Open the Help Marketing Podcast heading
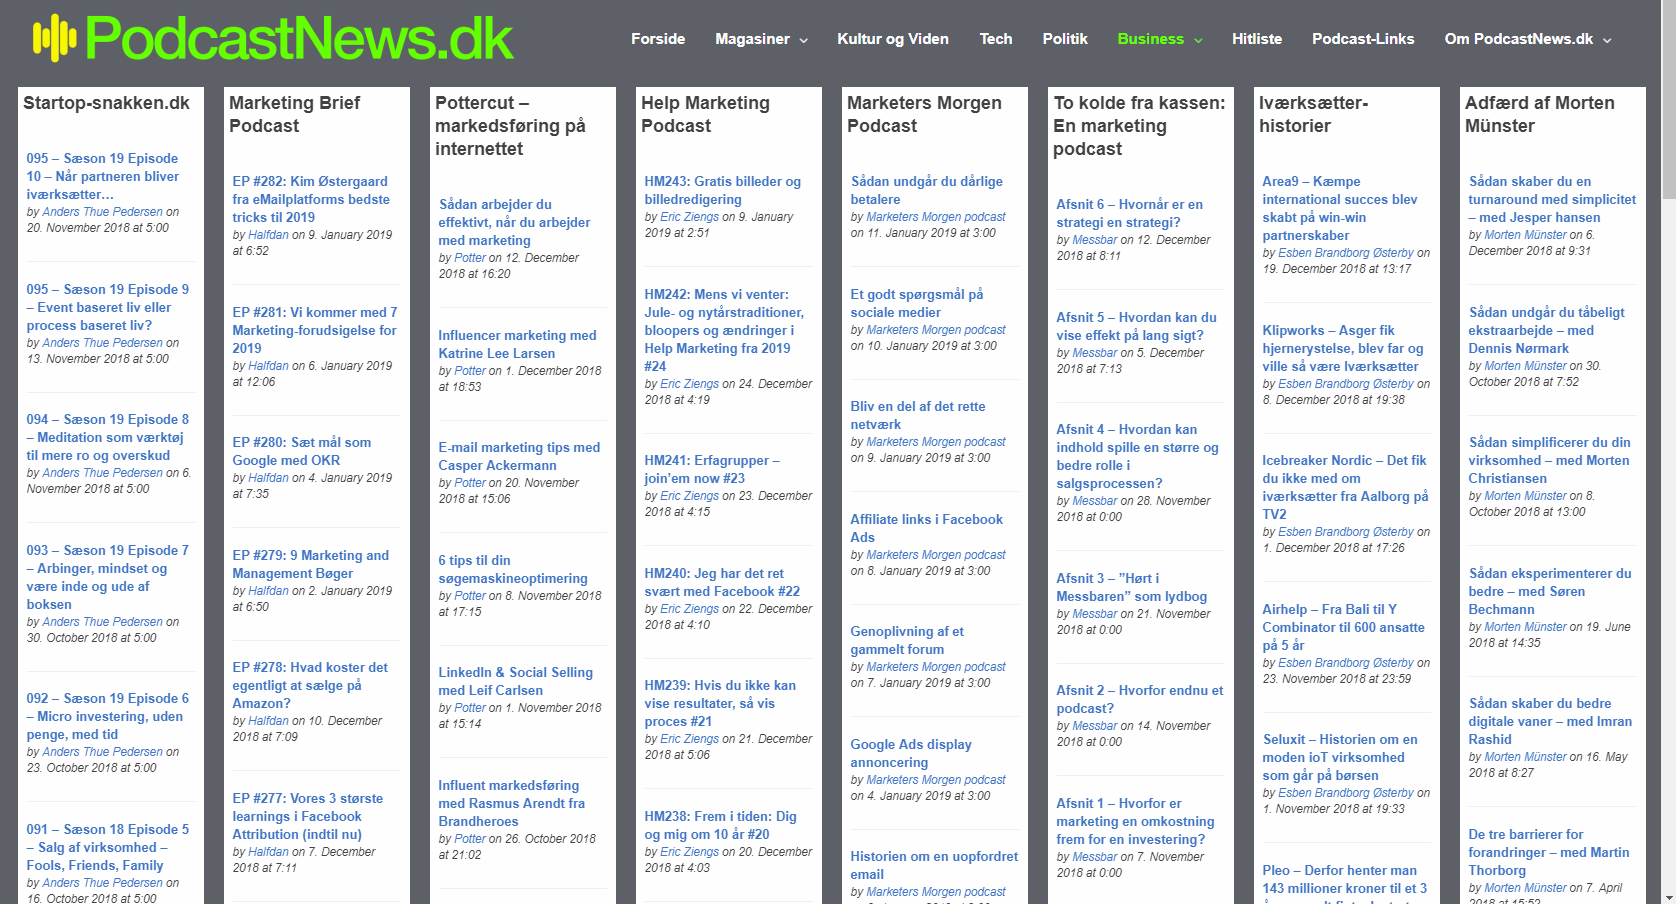The height and width of the screenshot is (904, 1676). tap(705, 114)
